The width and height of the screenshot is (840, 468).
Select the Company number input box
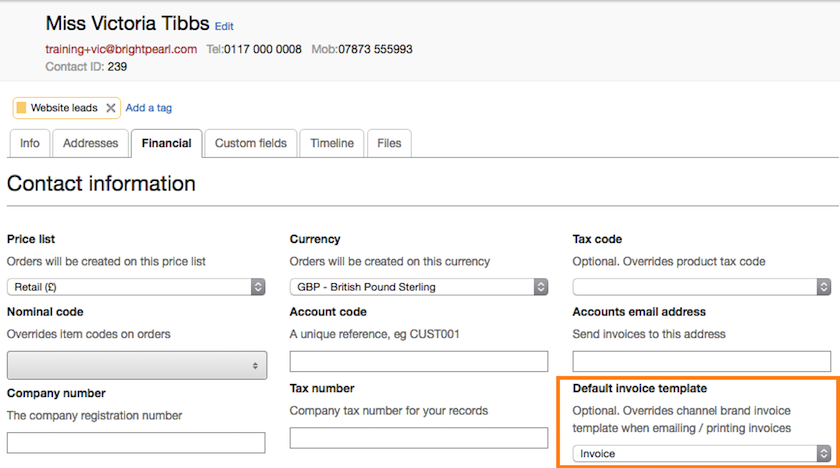[136, 442]
